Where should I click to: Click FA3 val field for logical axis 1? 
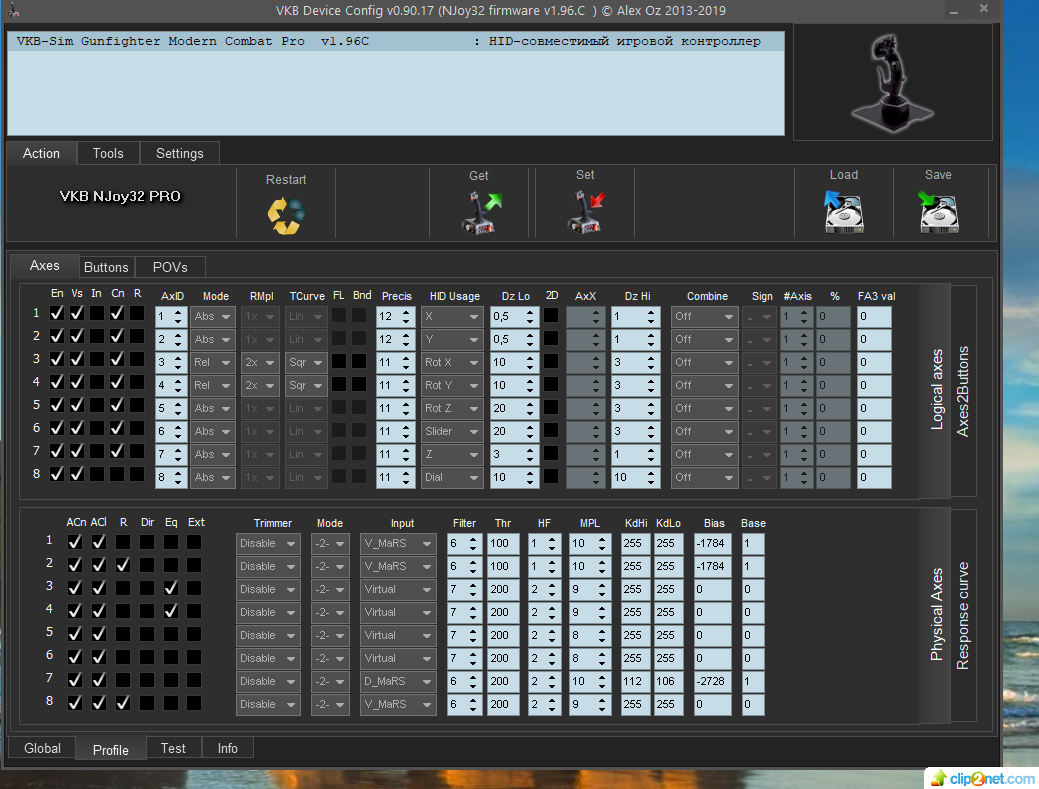click(x=874, y=317)
